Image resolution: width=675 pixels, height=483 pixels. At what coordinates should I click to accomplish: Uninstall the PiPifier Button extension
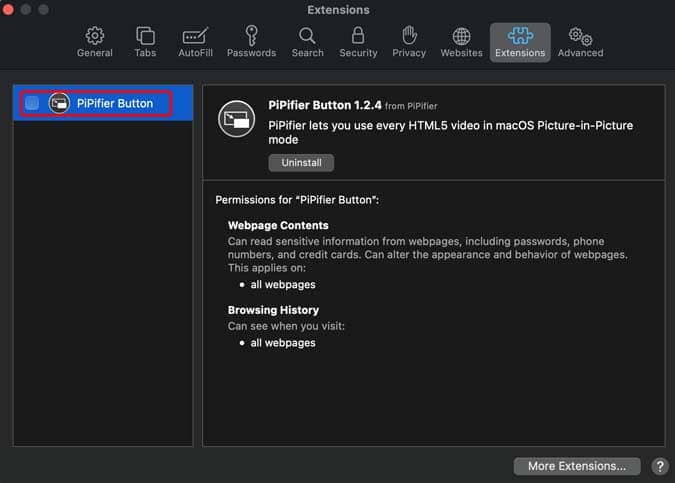[301, 163]
